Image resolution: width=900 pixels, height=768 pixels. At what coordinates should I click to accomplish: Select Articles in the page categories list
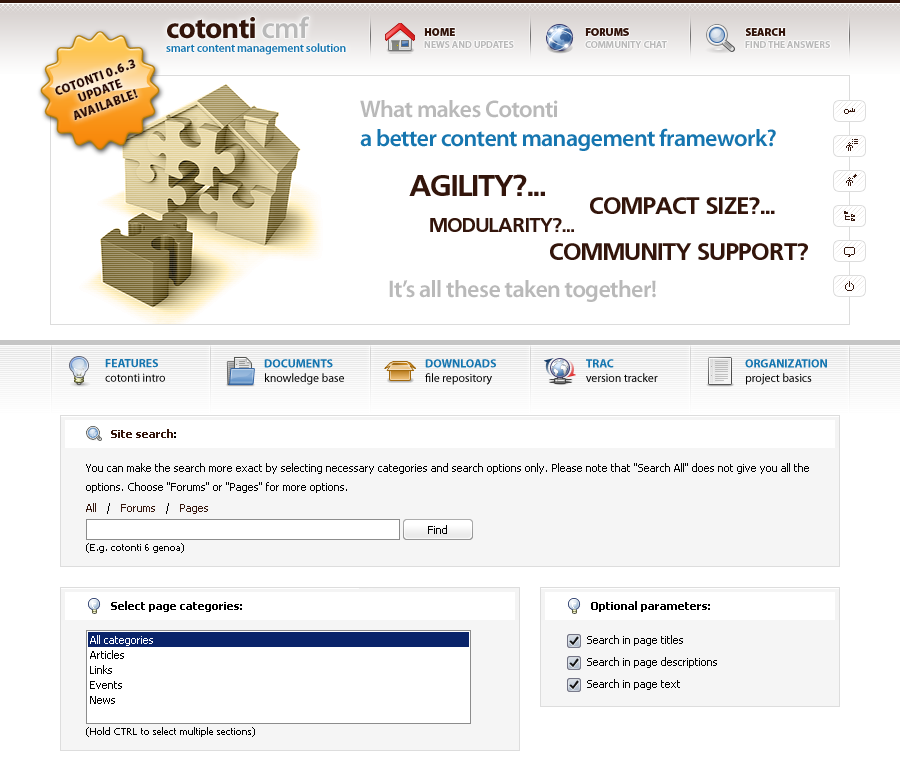(107, 655)
